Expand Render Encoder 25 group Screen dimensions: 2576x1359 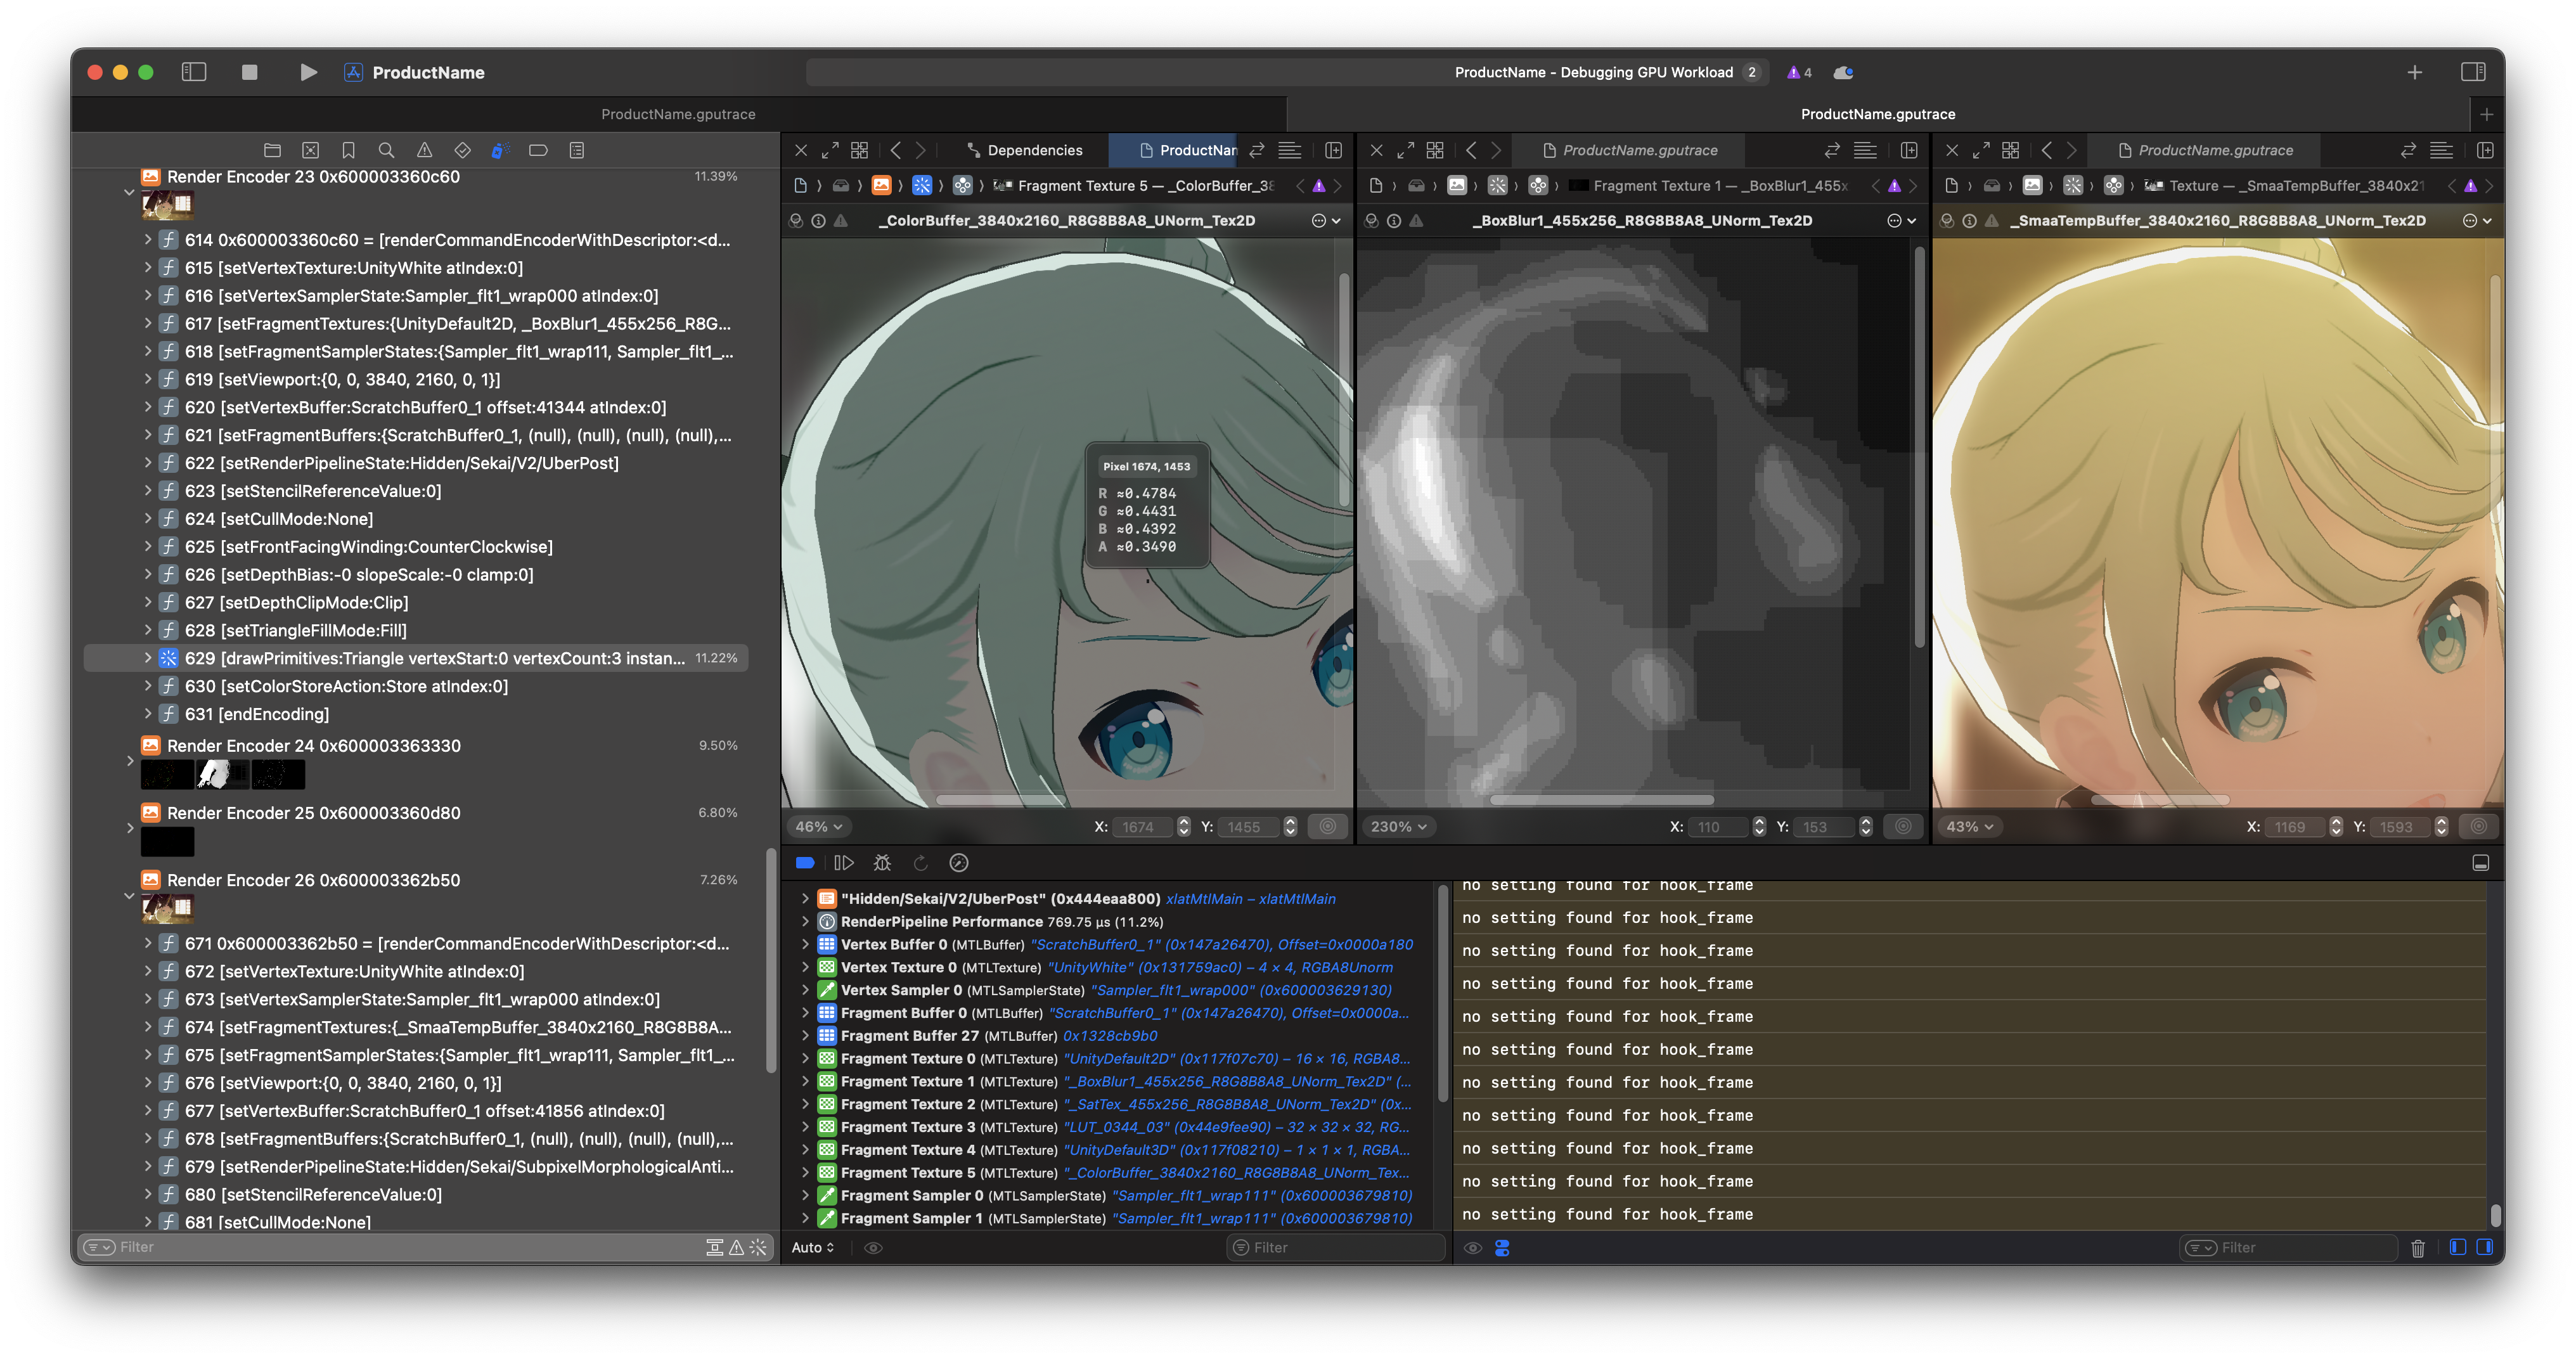pos(129,828)
